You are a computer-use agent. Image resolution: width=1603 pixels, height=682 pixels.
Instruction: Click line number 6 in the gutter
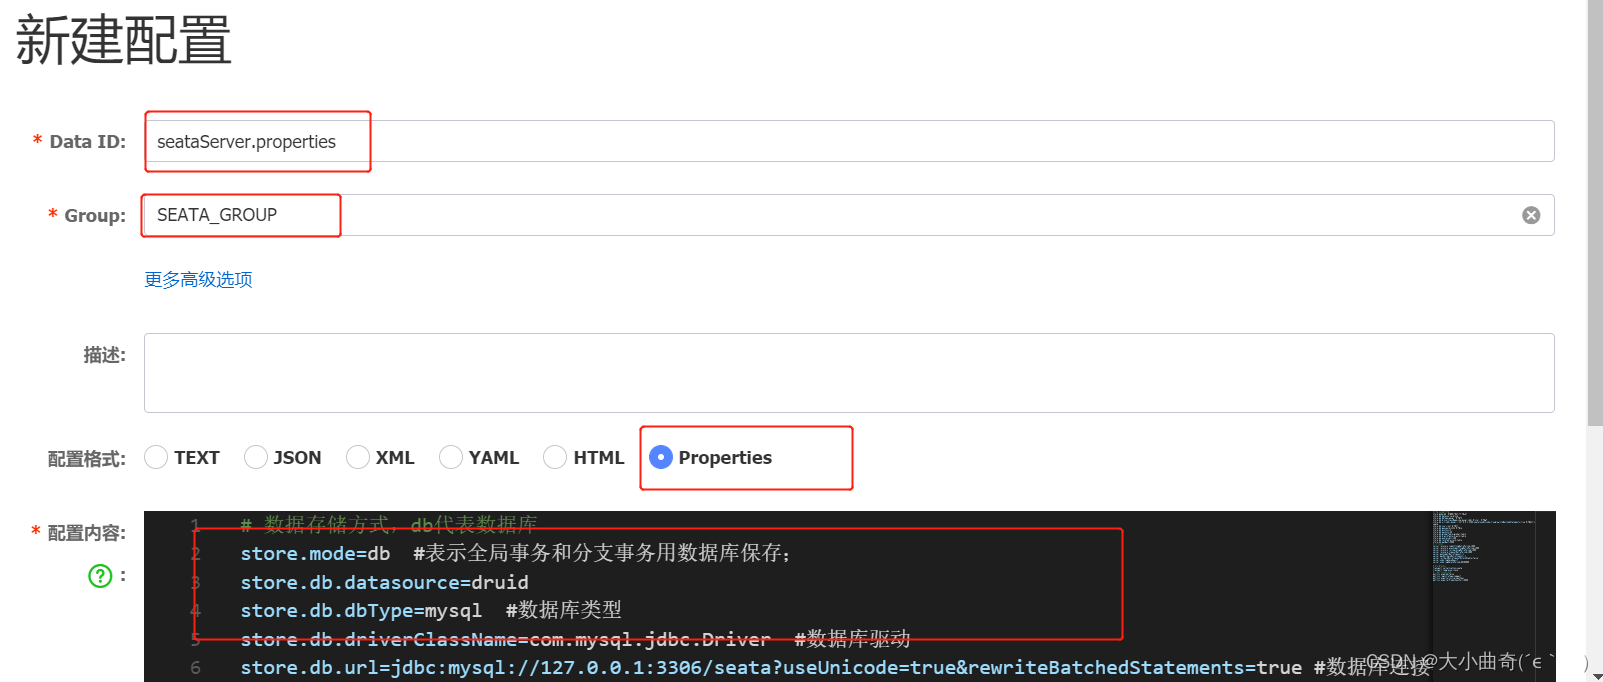195,667
